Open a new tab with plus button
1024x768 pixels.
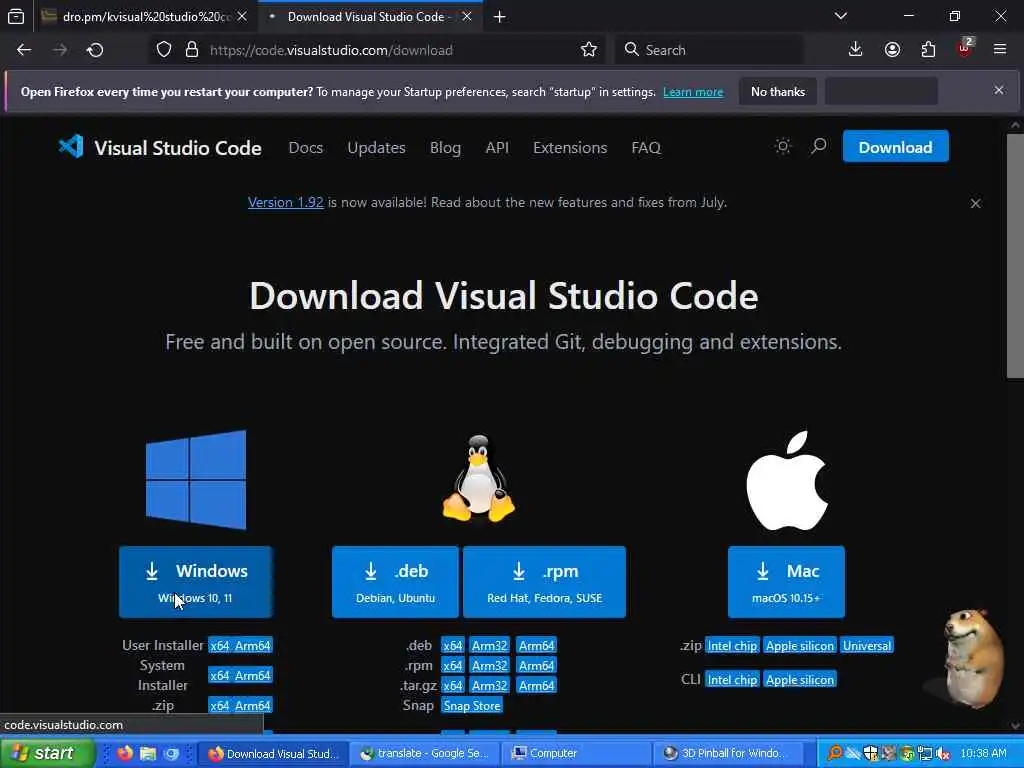pyautogui.click(x=499, y=17)
